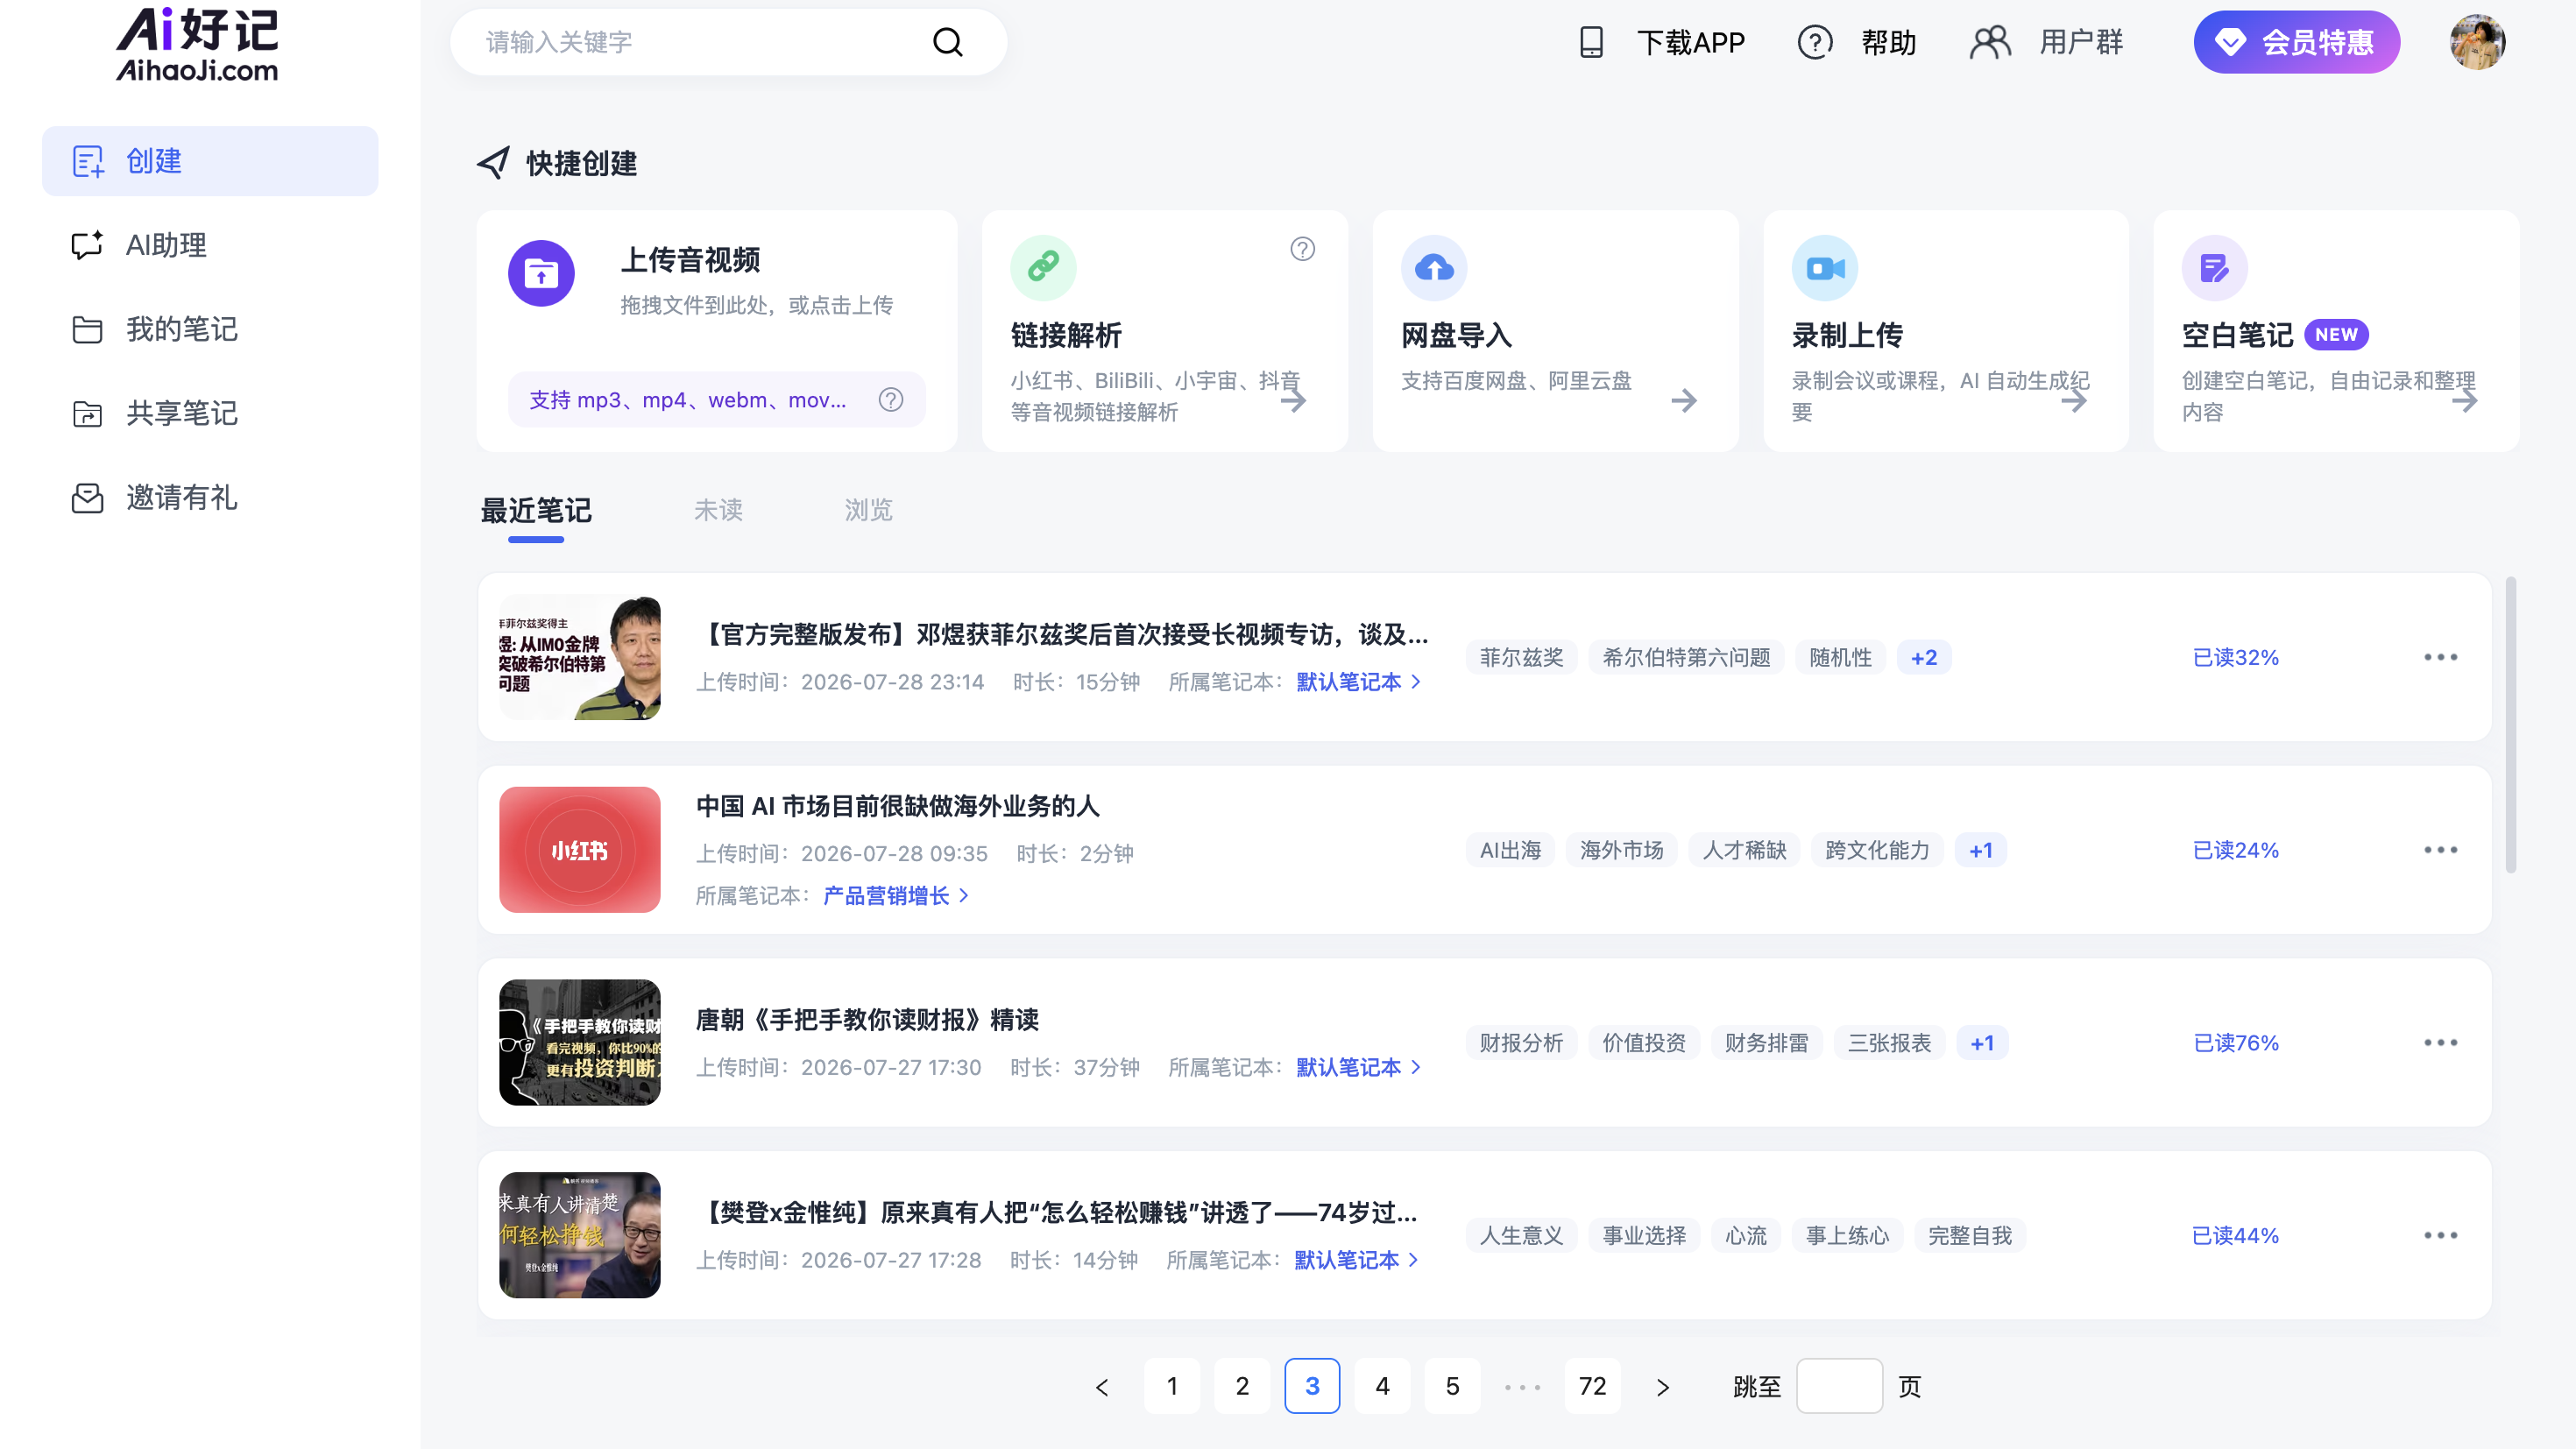Viewport: 2576px width, 1449px height.
Task: Click the 录制上传 camera icon
Action: 1825,267
